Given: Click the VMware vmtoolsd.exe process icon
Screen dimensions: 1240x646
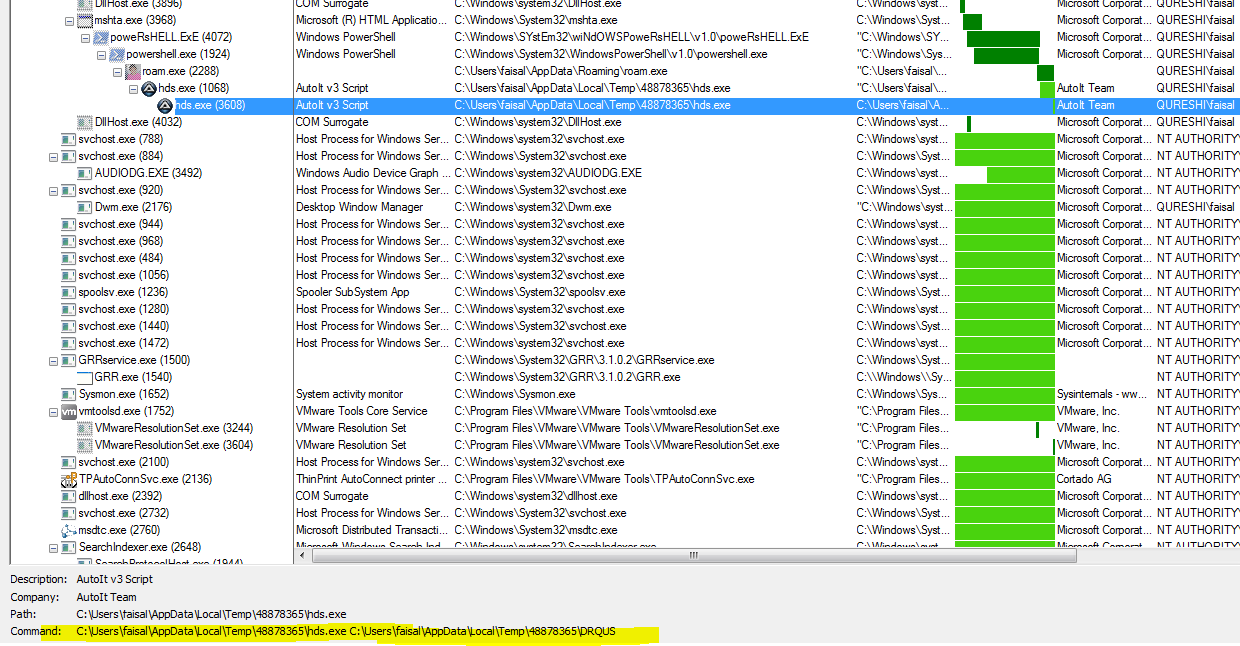Looking at the screenshot, I should 67,411.
